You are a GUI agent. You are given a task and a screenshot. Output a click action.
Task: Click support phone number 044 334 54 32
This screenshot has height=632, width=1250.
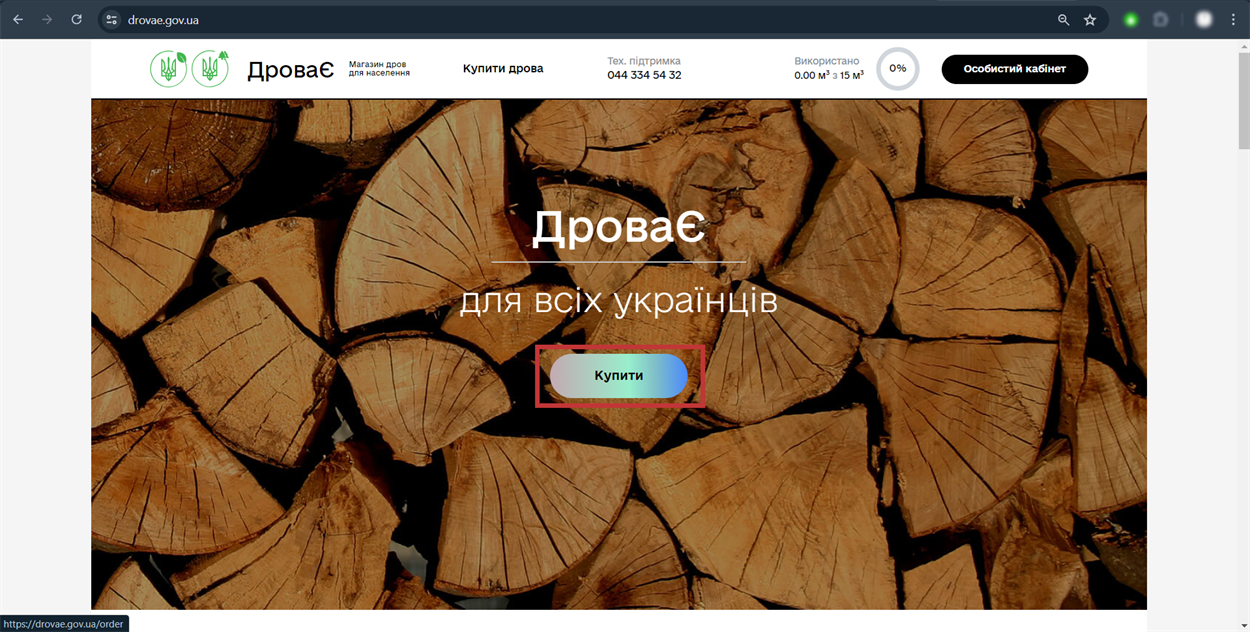(644, 75)
